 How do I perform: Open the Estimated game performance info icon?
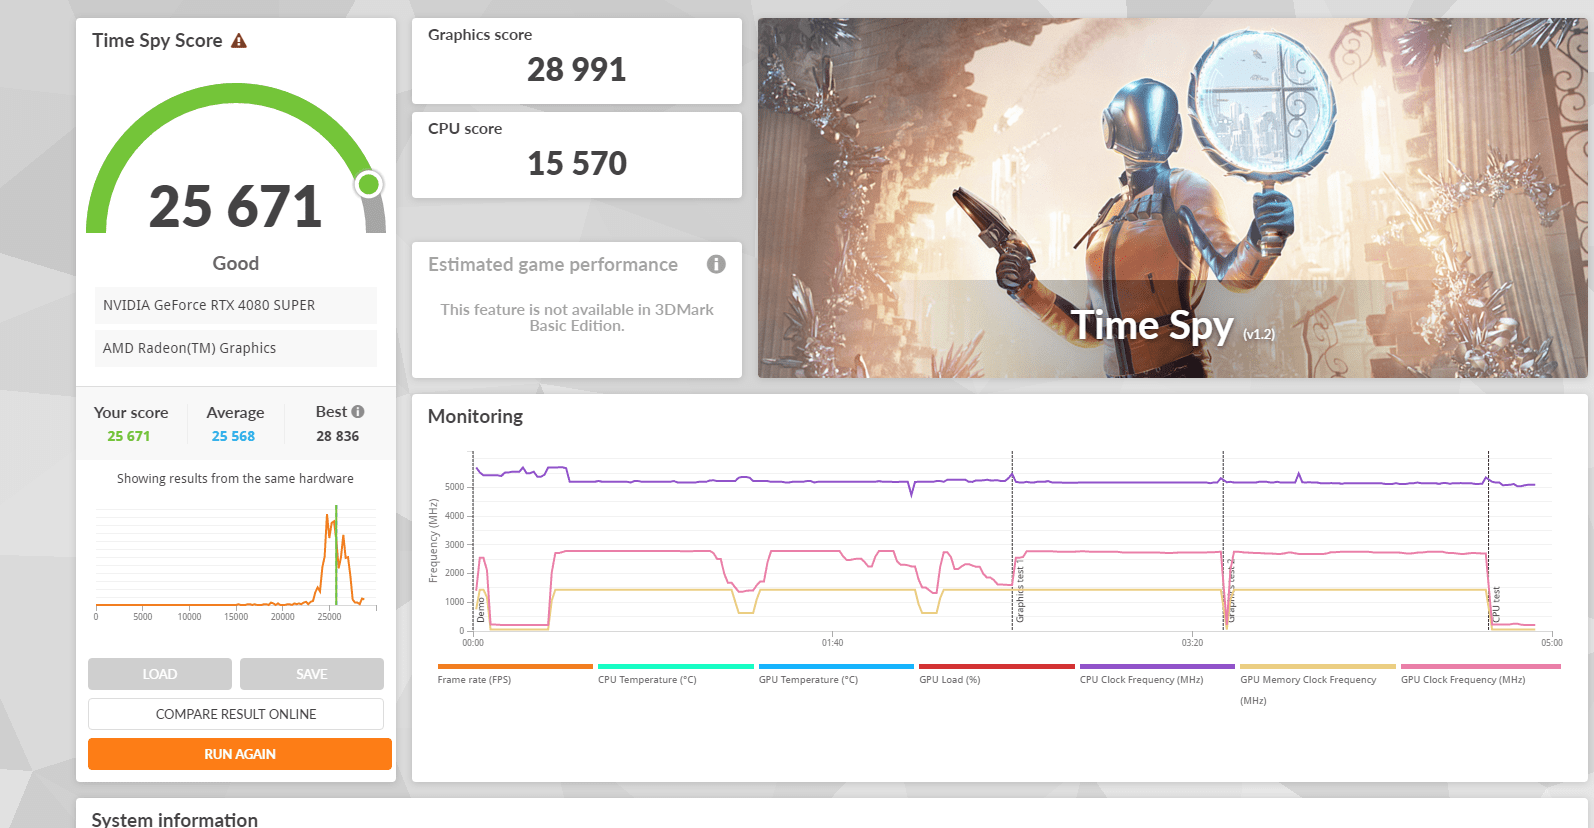click(716, 264)
